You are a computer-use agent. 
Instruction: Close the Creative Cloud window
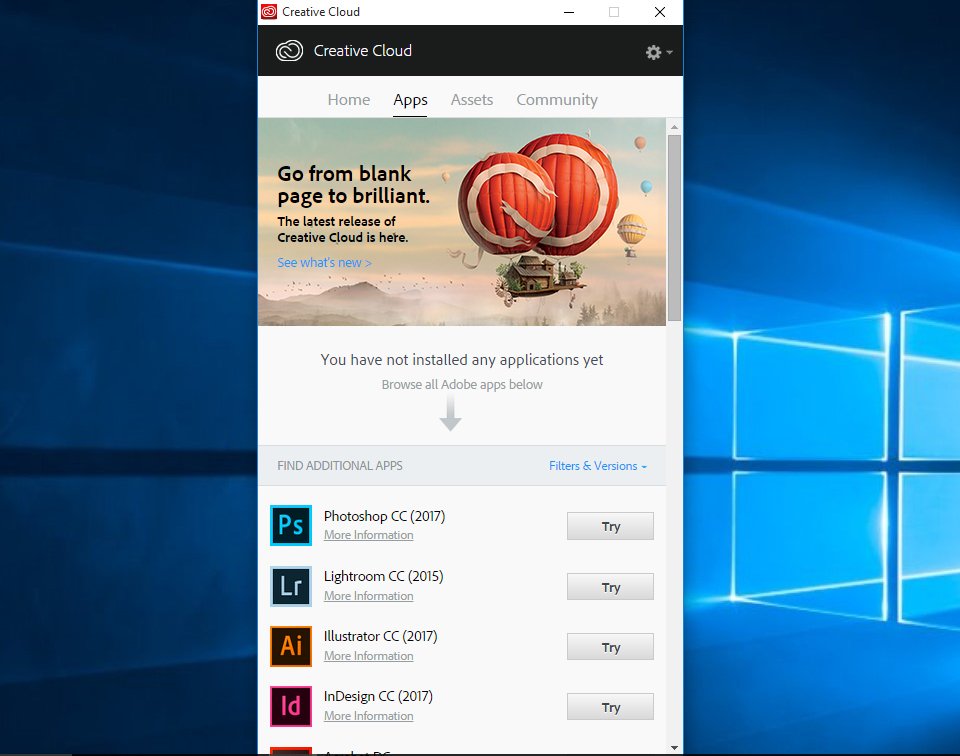pos(659,12)
